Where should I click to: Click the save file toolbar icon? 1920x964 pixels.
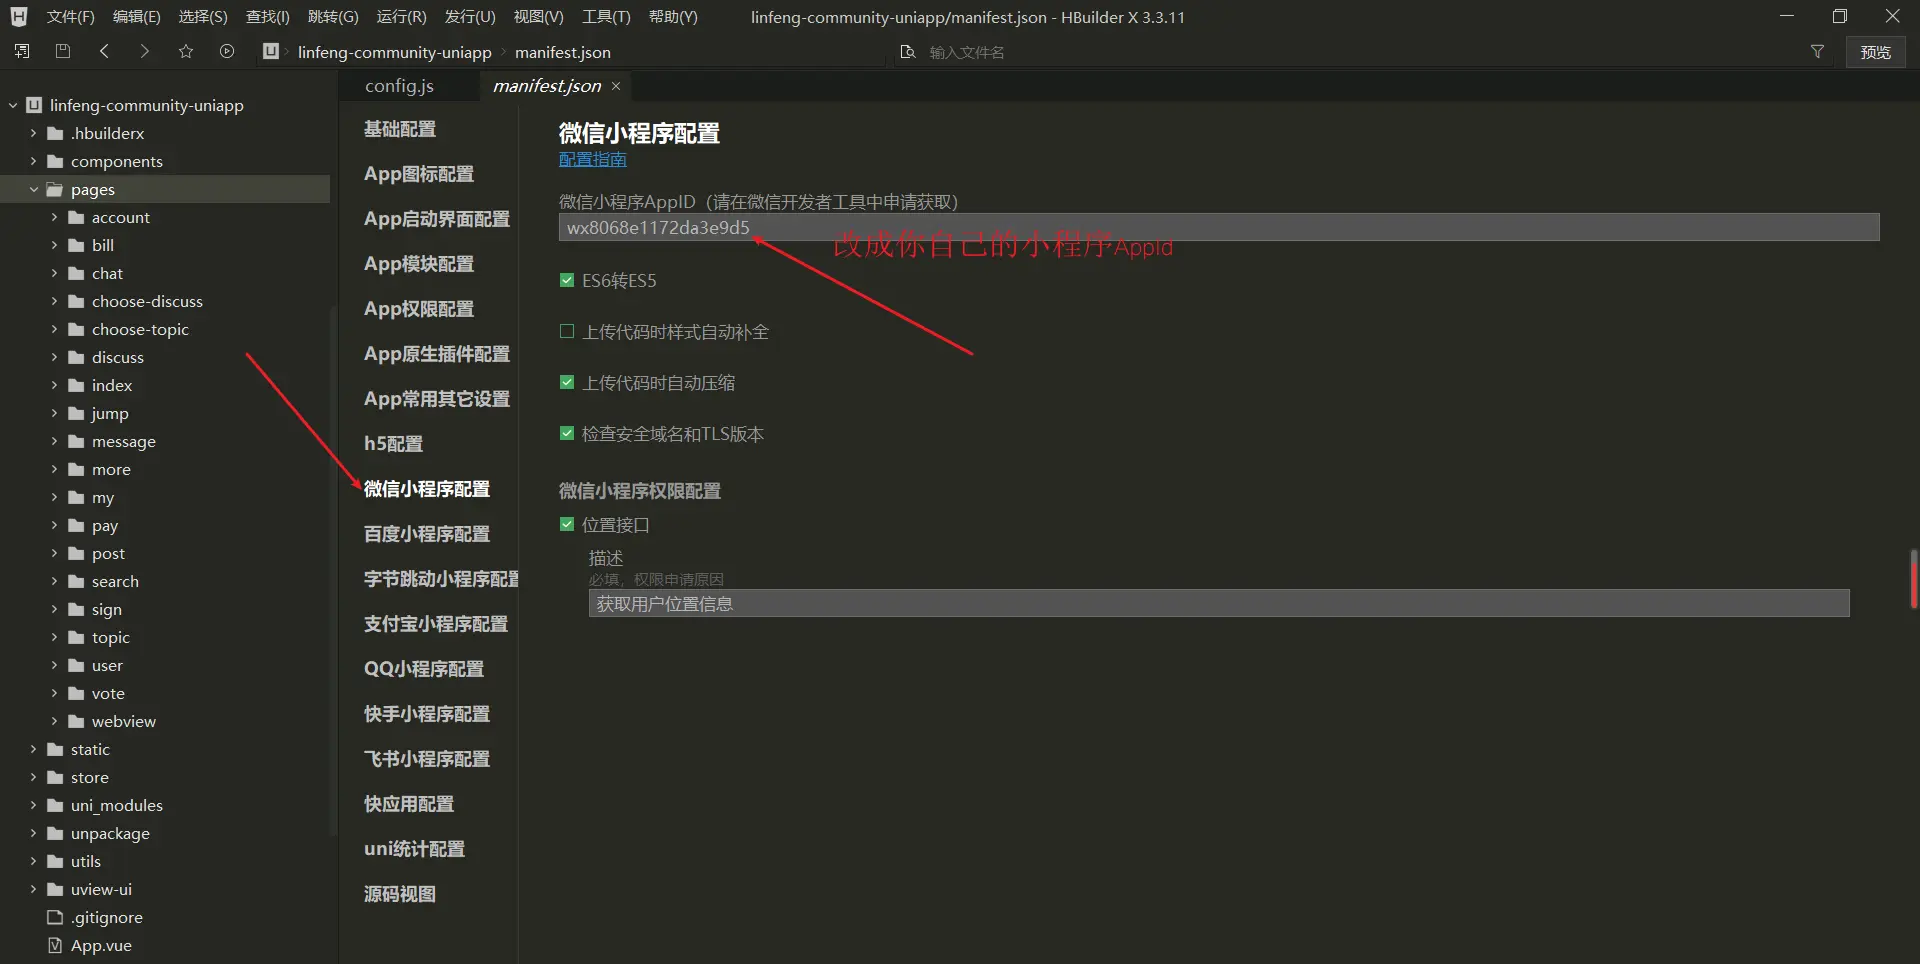click(x=63, y=51)
